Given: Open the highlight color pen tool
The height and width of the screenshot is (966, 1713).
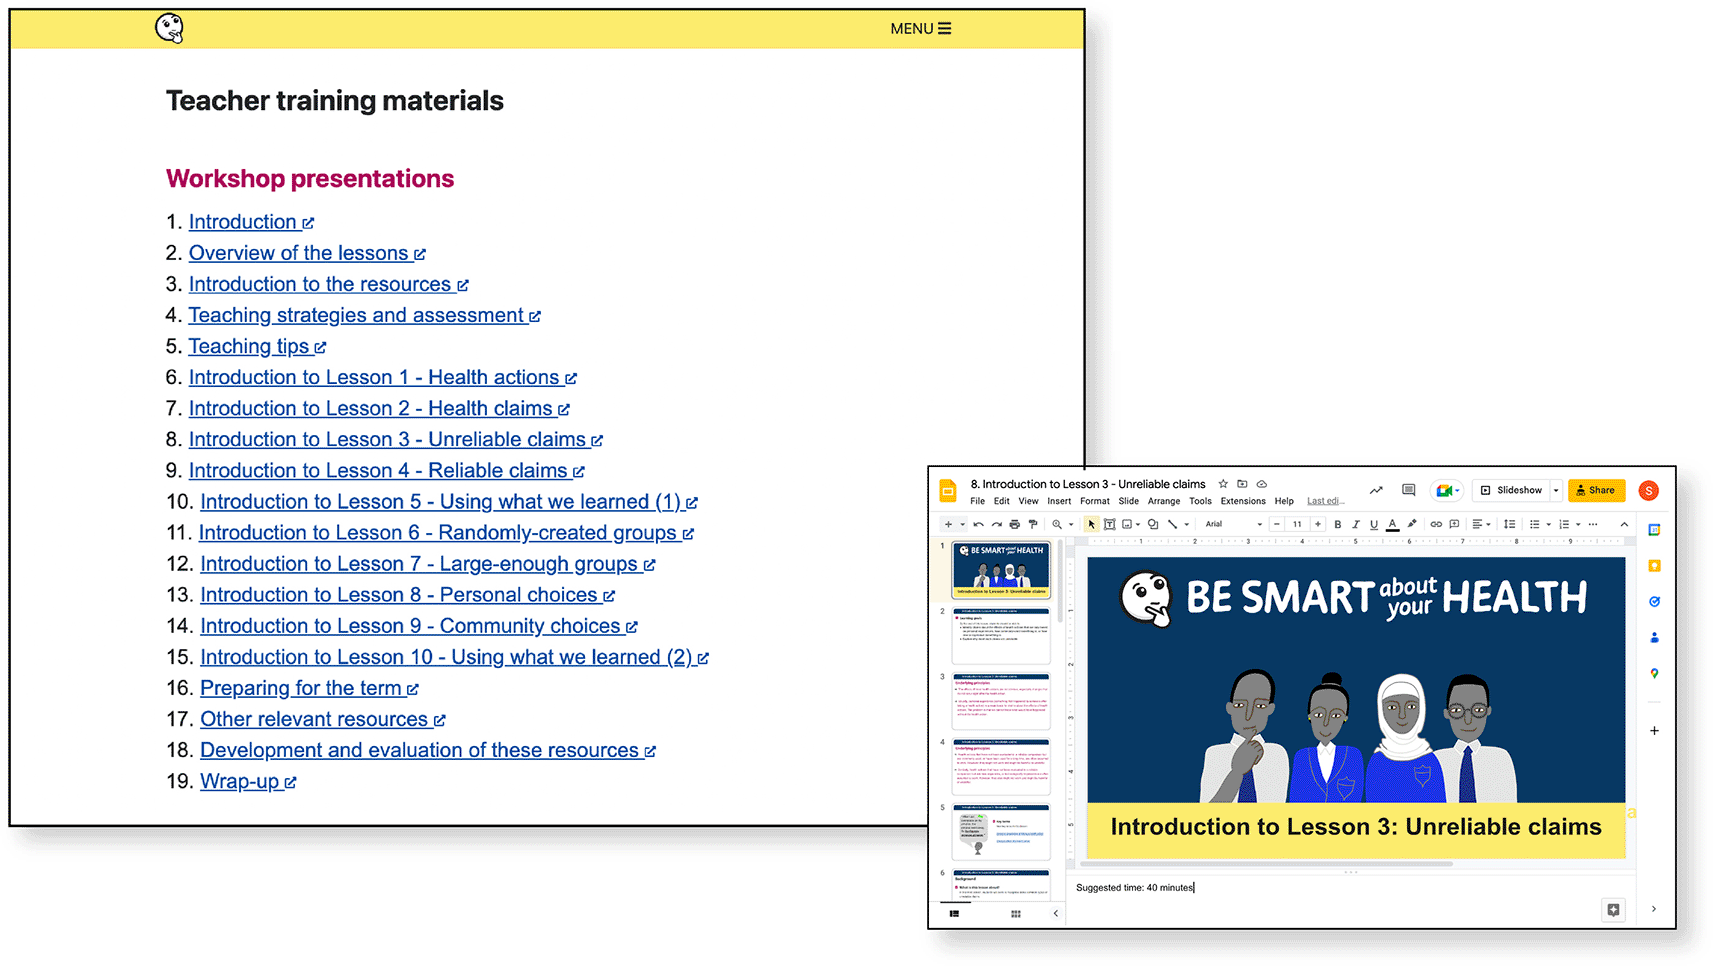Looking at the screenshot, I should pyautogui.click(x=1412, y=523).
